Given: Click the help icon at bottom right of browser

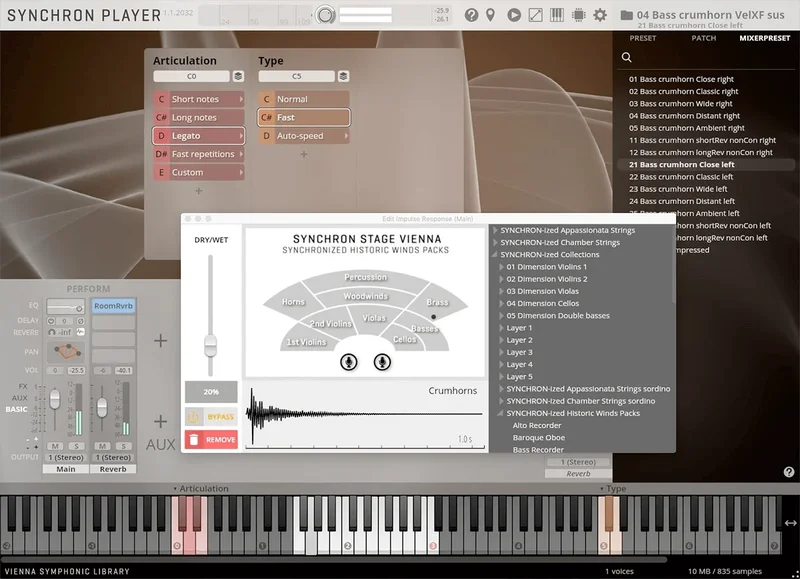Looking at the screenshot, I should pos(789,472).
